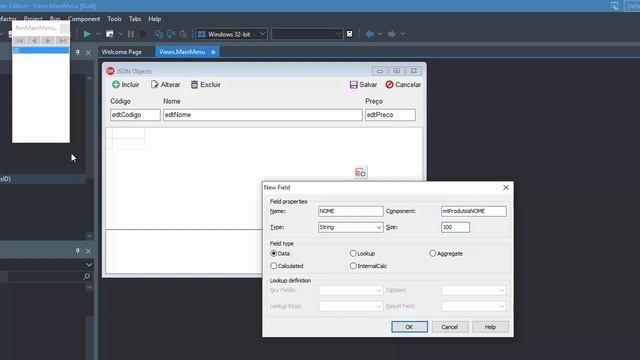Click the Component field mtProdutosNOME
Screen dimensions: 640x360
473,211
